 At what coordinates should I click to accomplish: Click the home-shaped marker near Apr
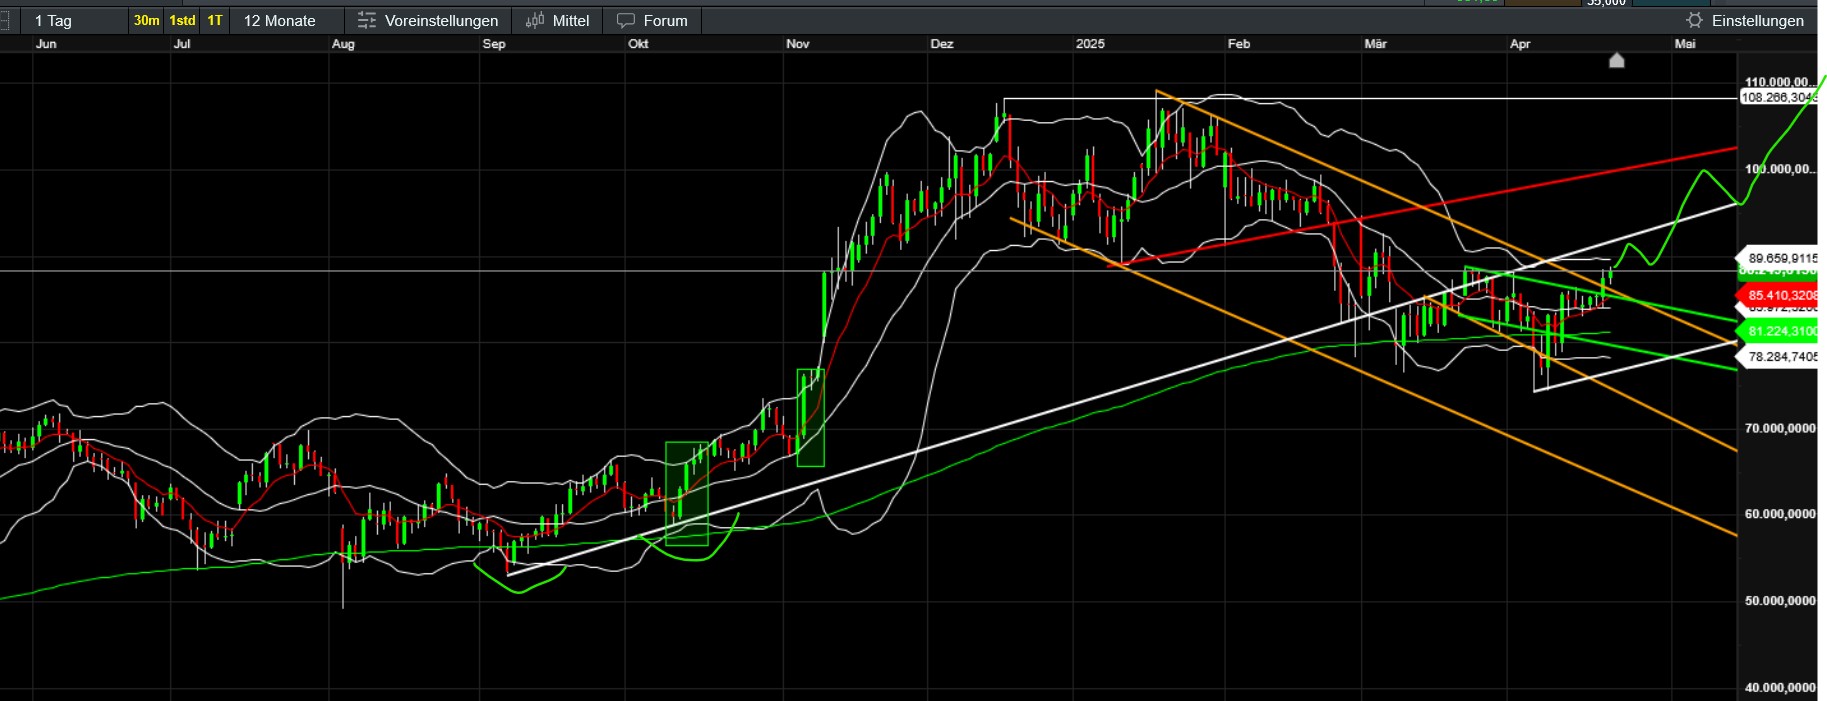click(x=1616, y=60)
